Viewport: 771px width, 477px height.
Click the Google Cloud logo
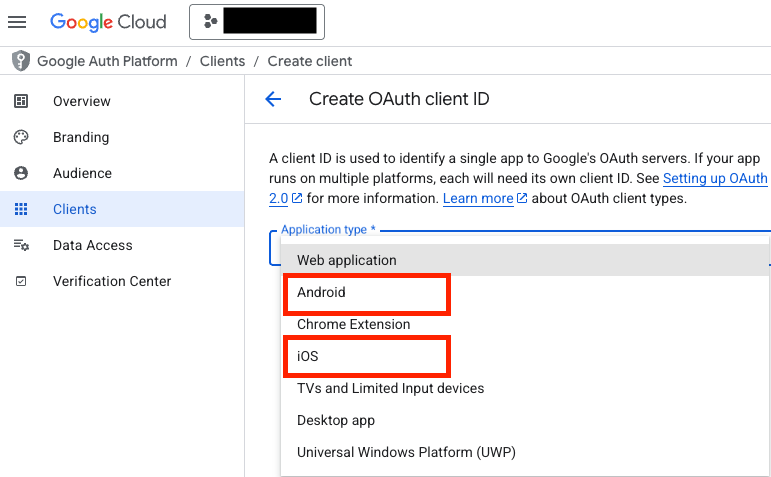[x=110, y=21]
